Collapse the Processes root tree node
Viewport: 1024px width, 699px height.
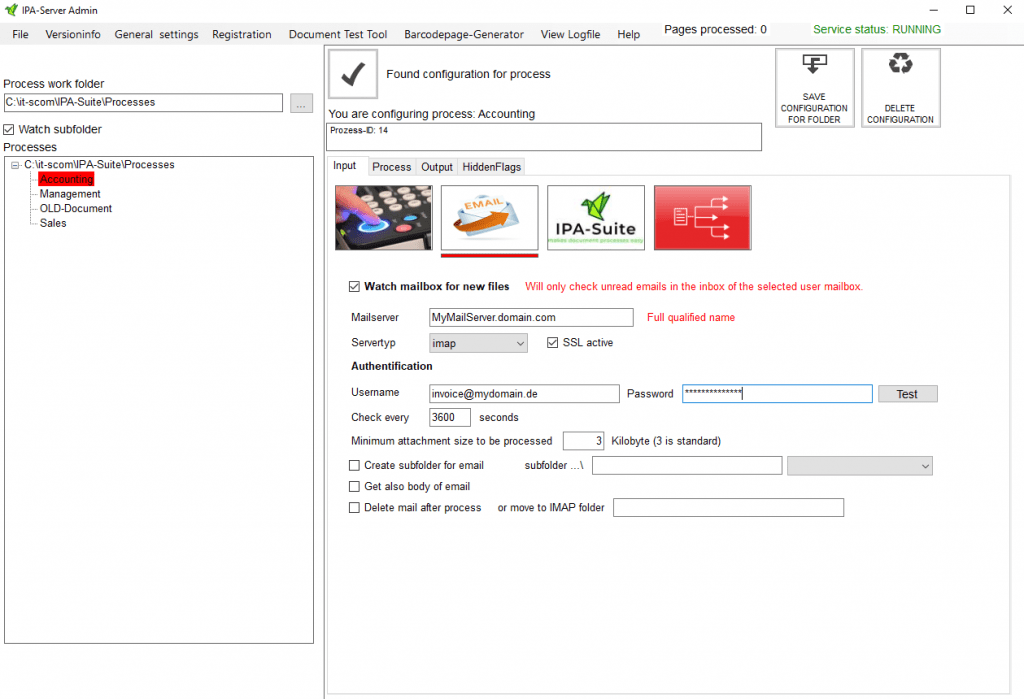[15, 165]
